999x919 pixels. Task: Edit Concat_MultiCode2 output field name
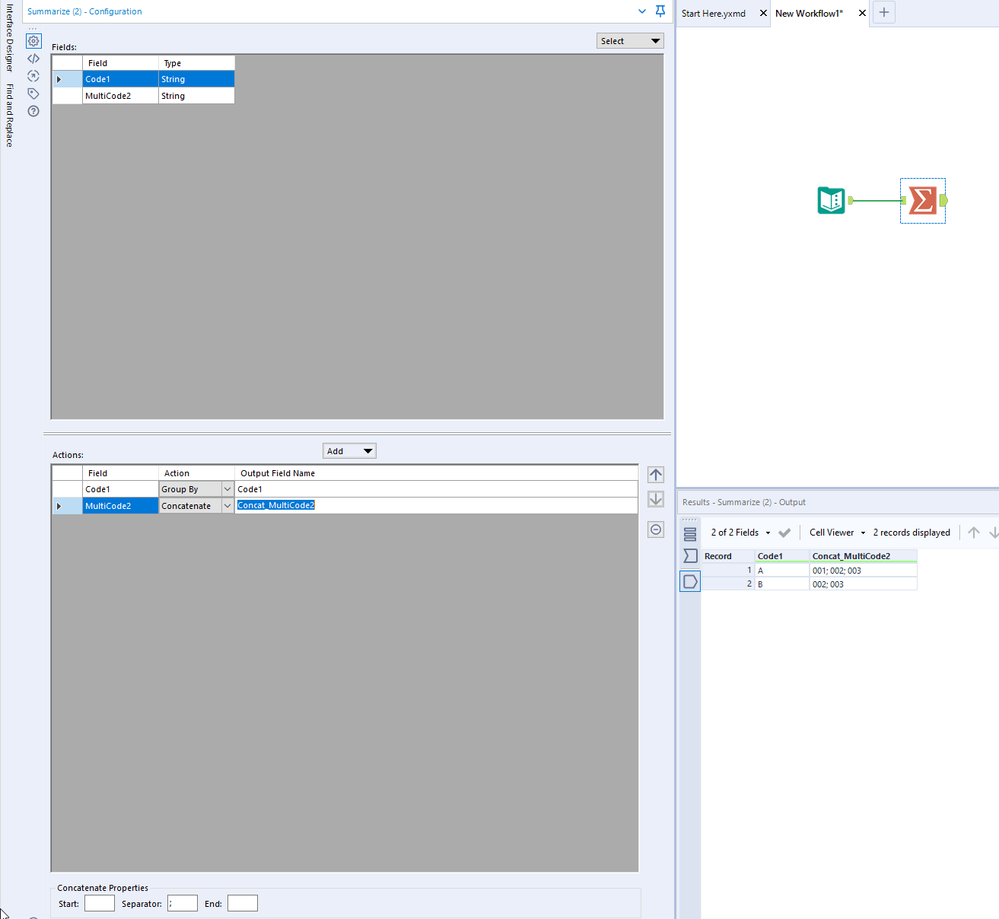click(x=436, y=505)
